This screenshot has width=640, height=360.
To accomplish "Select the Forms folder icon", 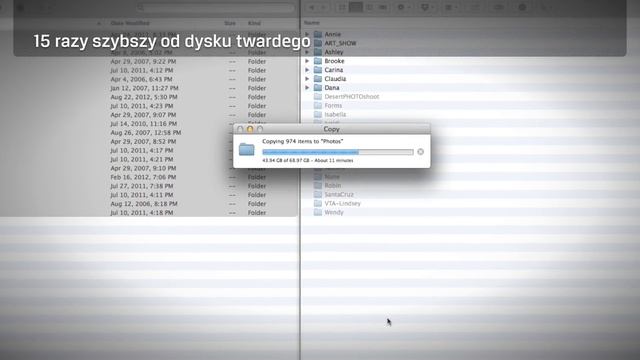I will [x=318, y=106].
